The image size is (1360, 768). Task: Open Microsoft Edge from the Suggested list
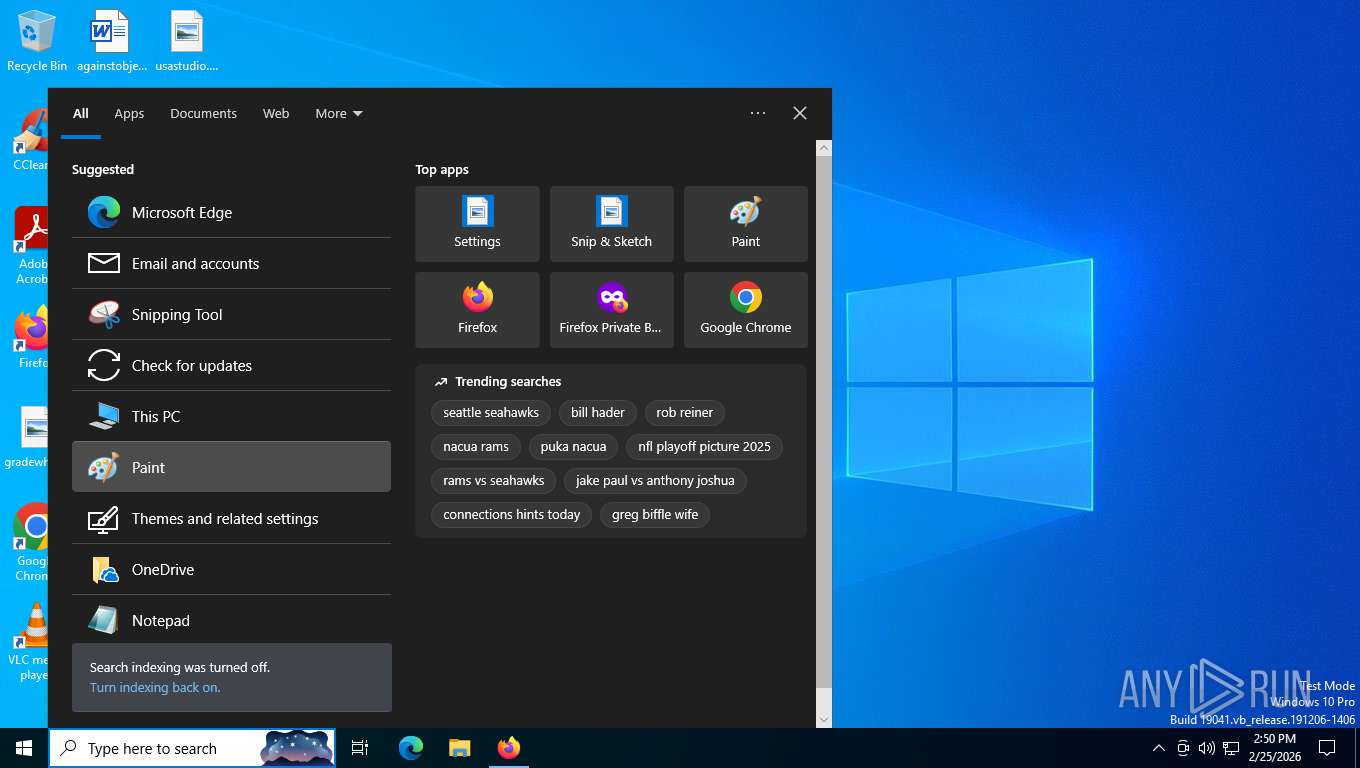231,212
